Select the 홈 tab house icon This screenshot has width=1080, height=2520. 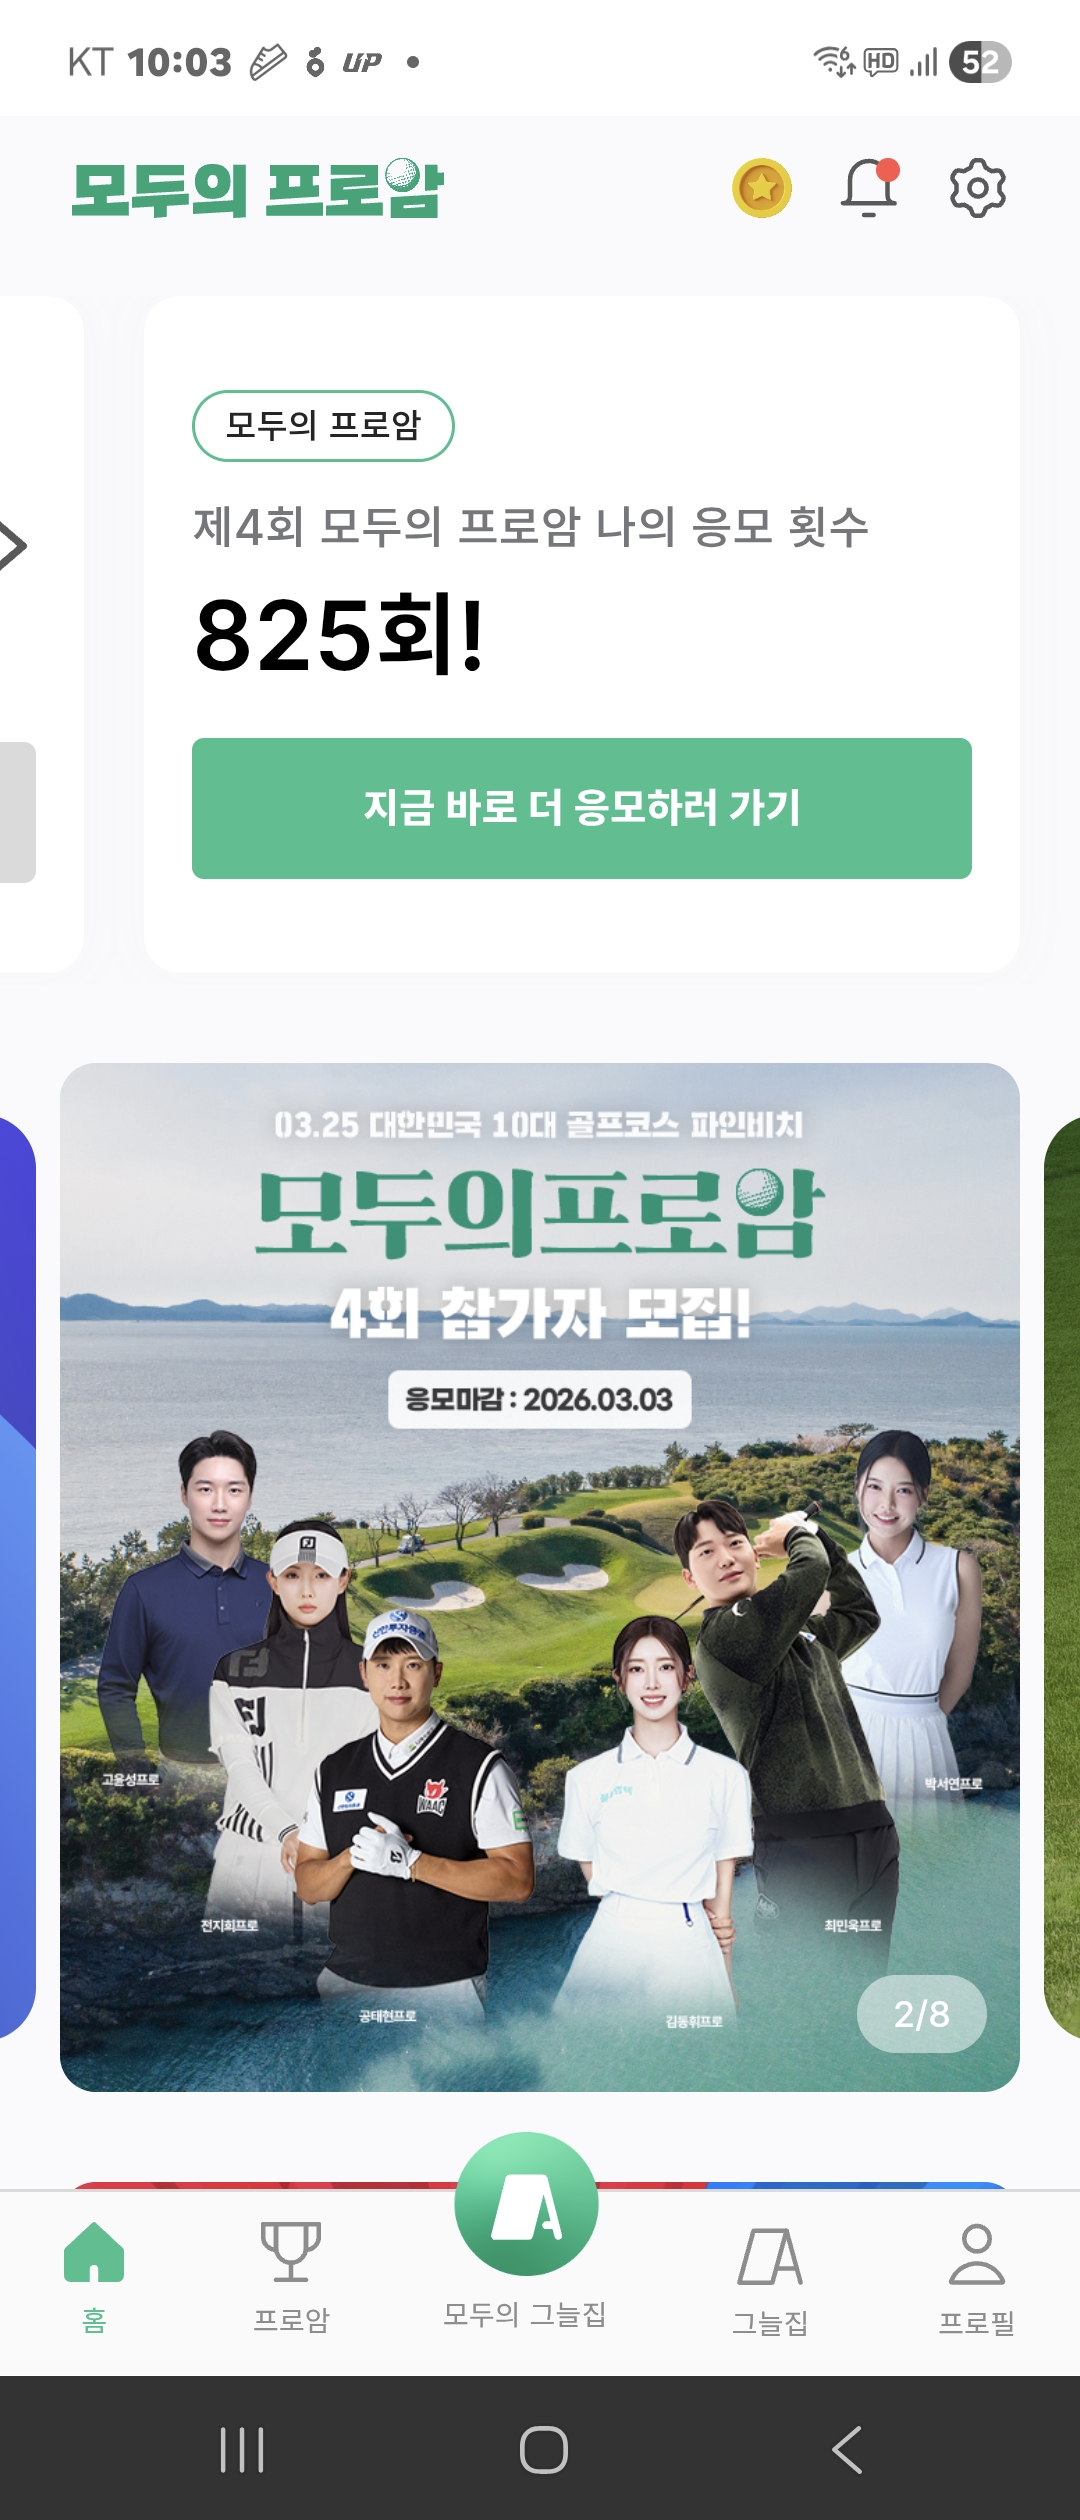tap(94, 2252)
